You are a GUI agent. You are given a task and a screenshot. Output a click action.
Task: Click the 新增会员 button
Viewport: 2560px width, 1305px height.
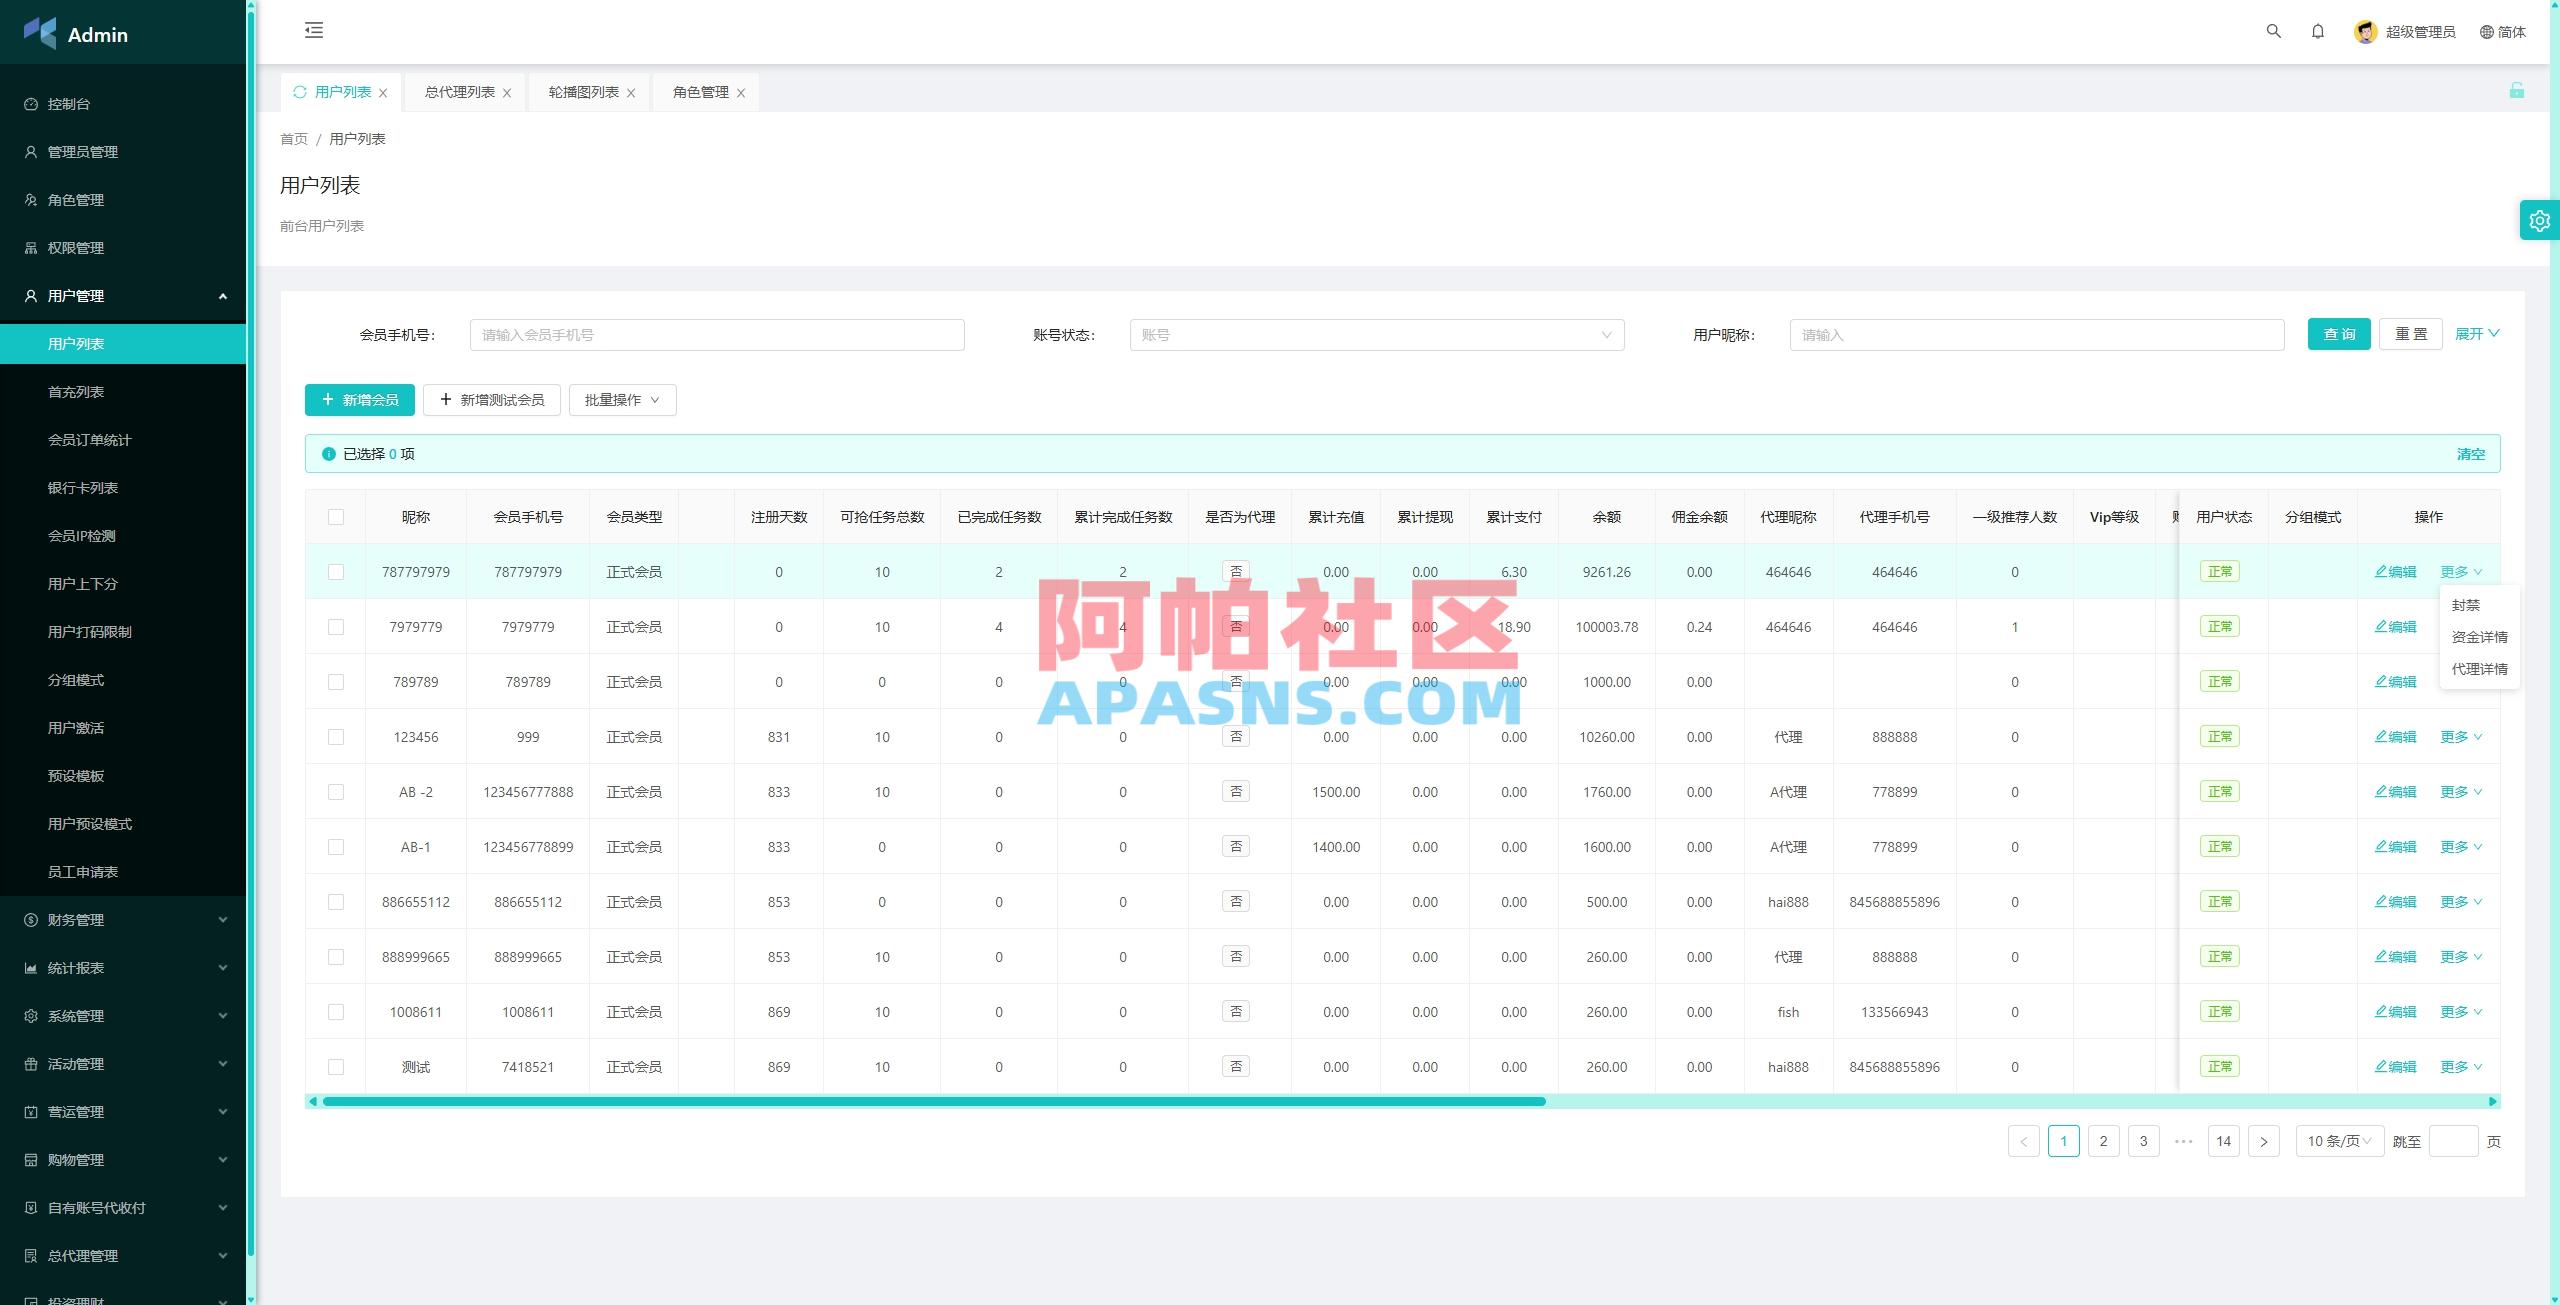point(359,399)
